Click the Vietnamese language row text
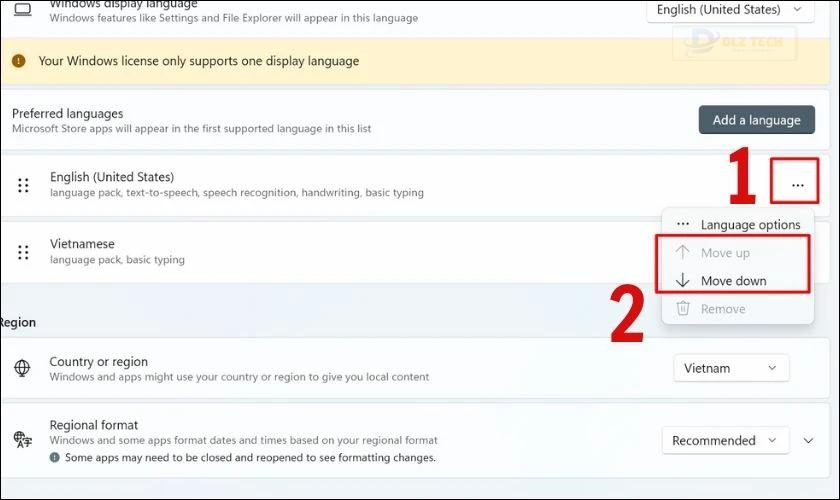Viewport: 840px width, 500px height. click(82, 244)
